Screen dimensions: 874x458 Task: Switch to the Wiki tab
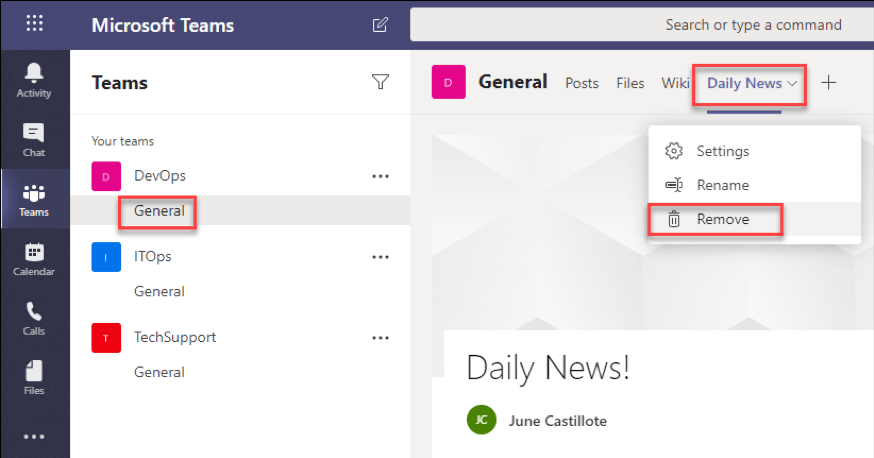point(675,83)
